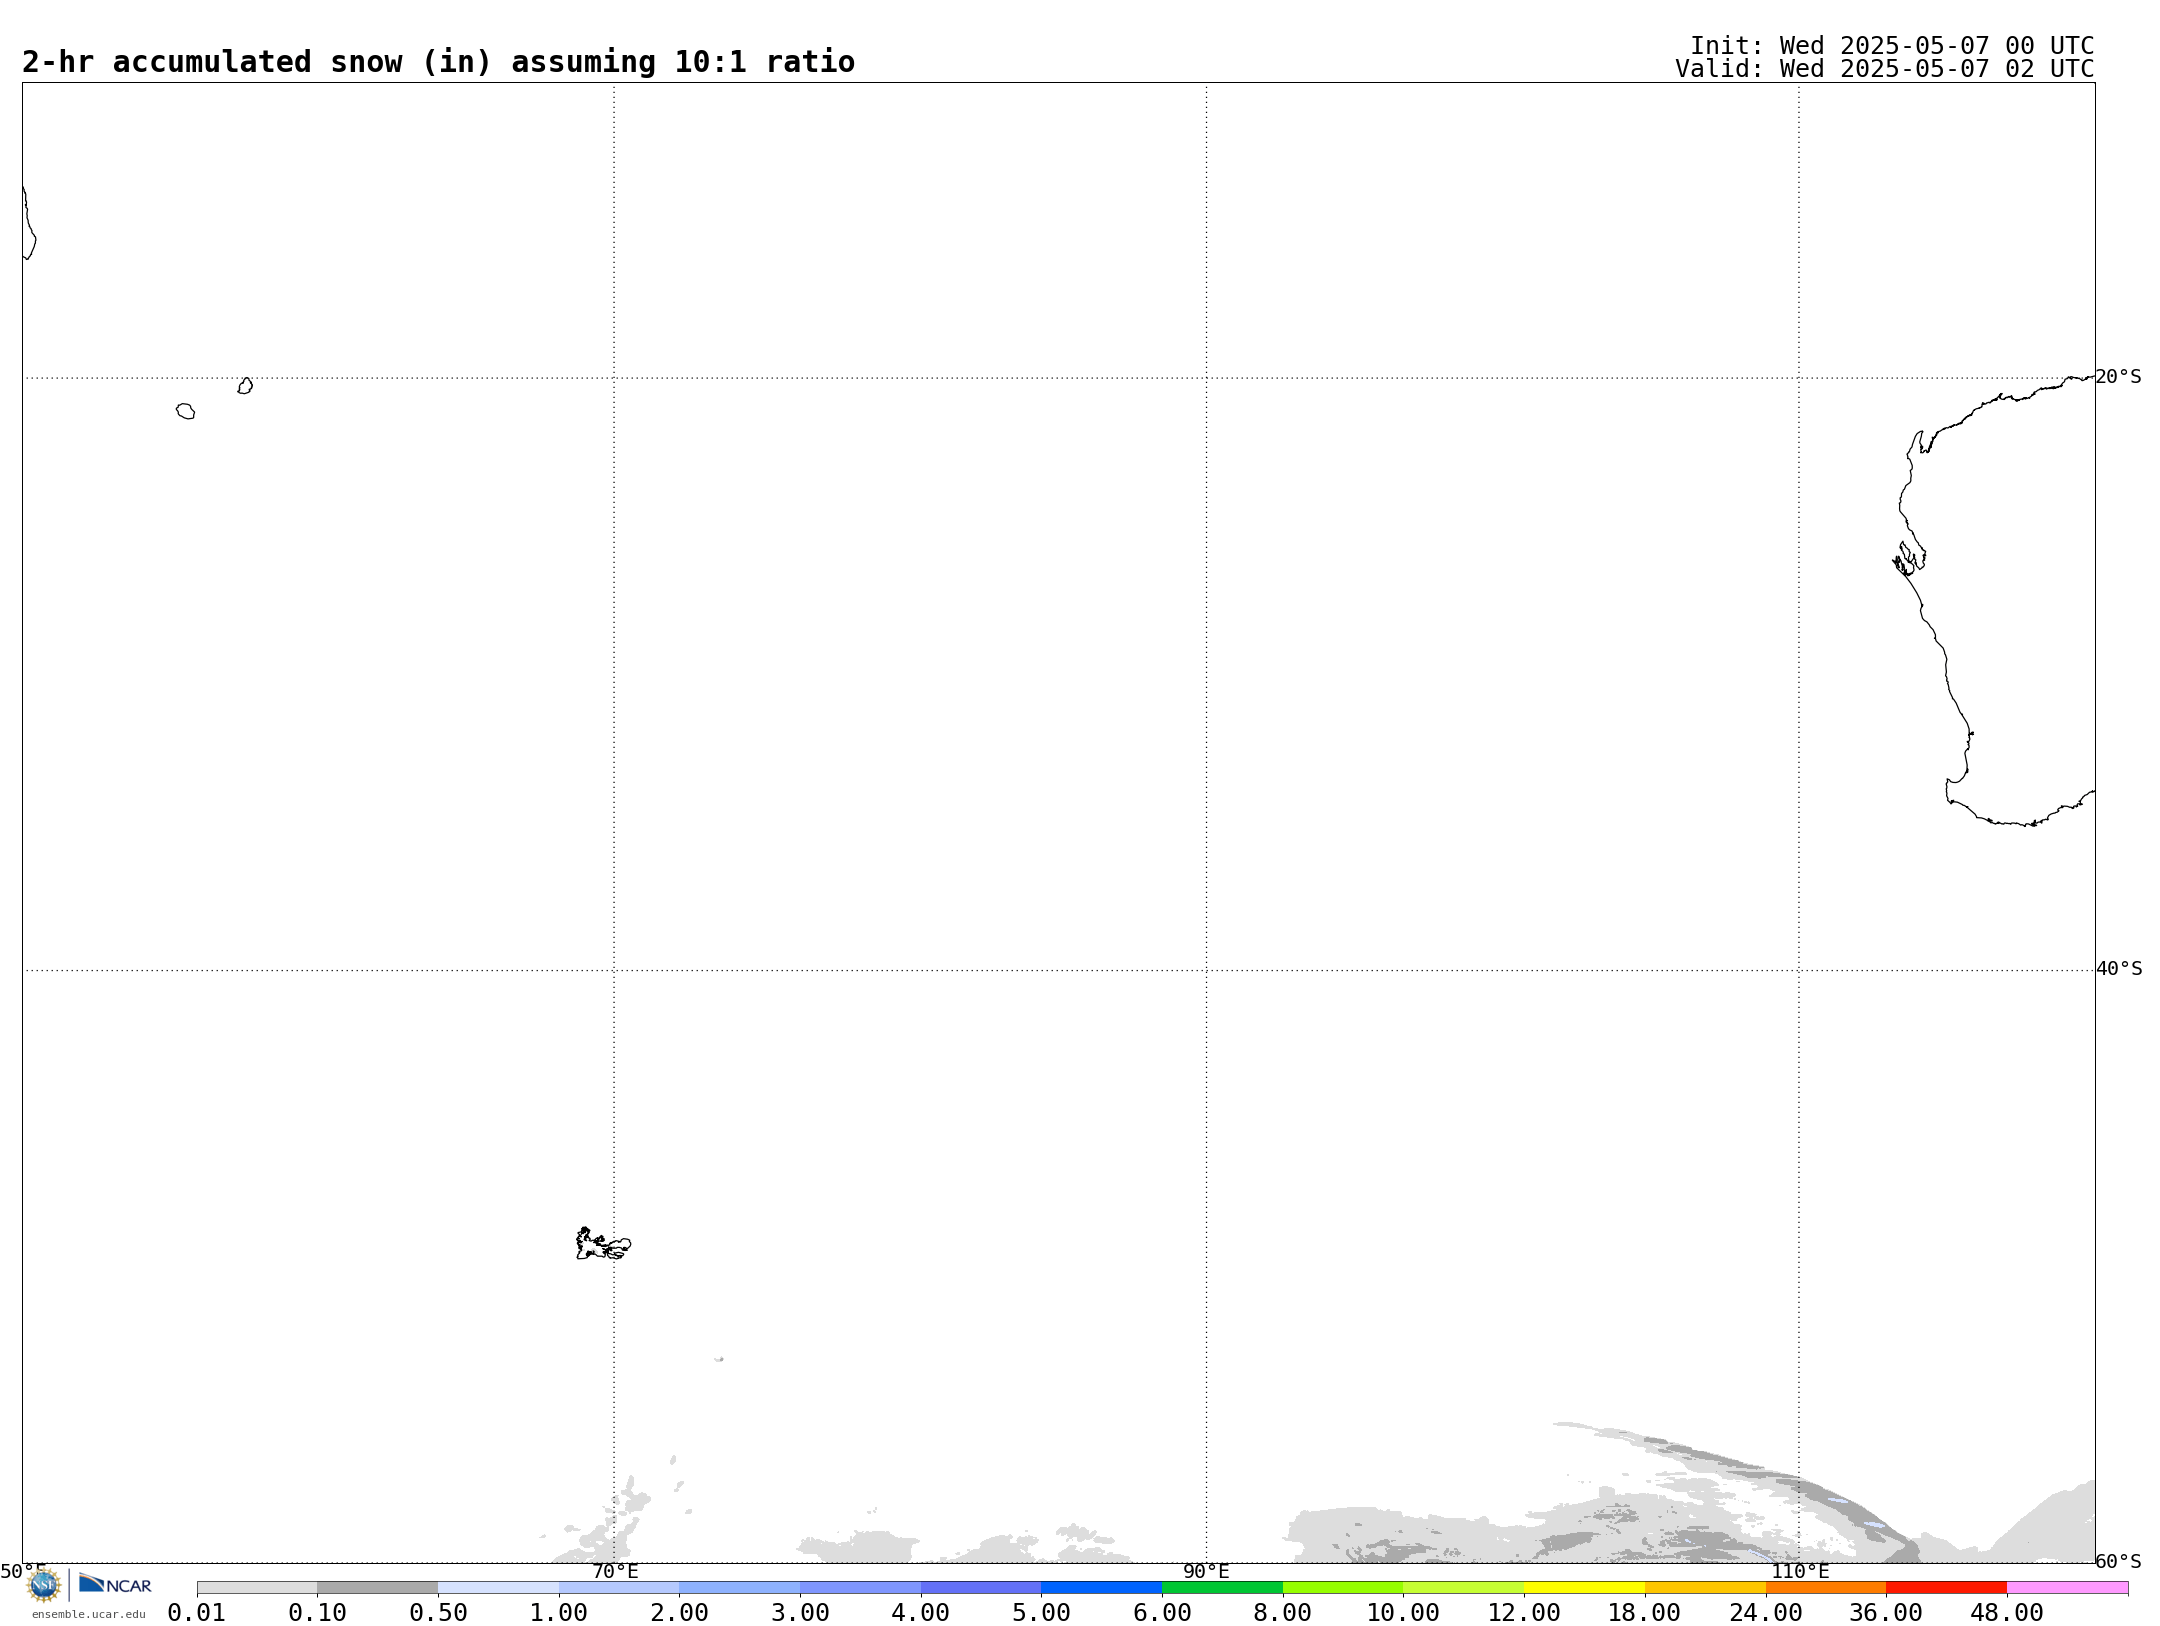
Task: Click the pink 48.00 colorbar segment
Action: pyautogui.click(x=2067, y=1588)
